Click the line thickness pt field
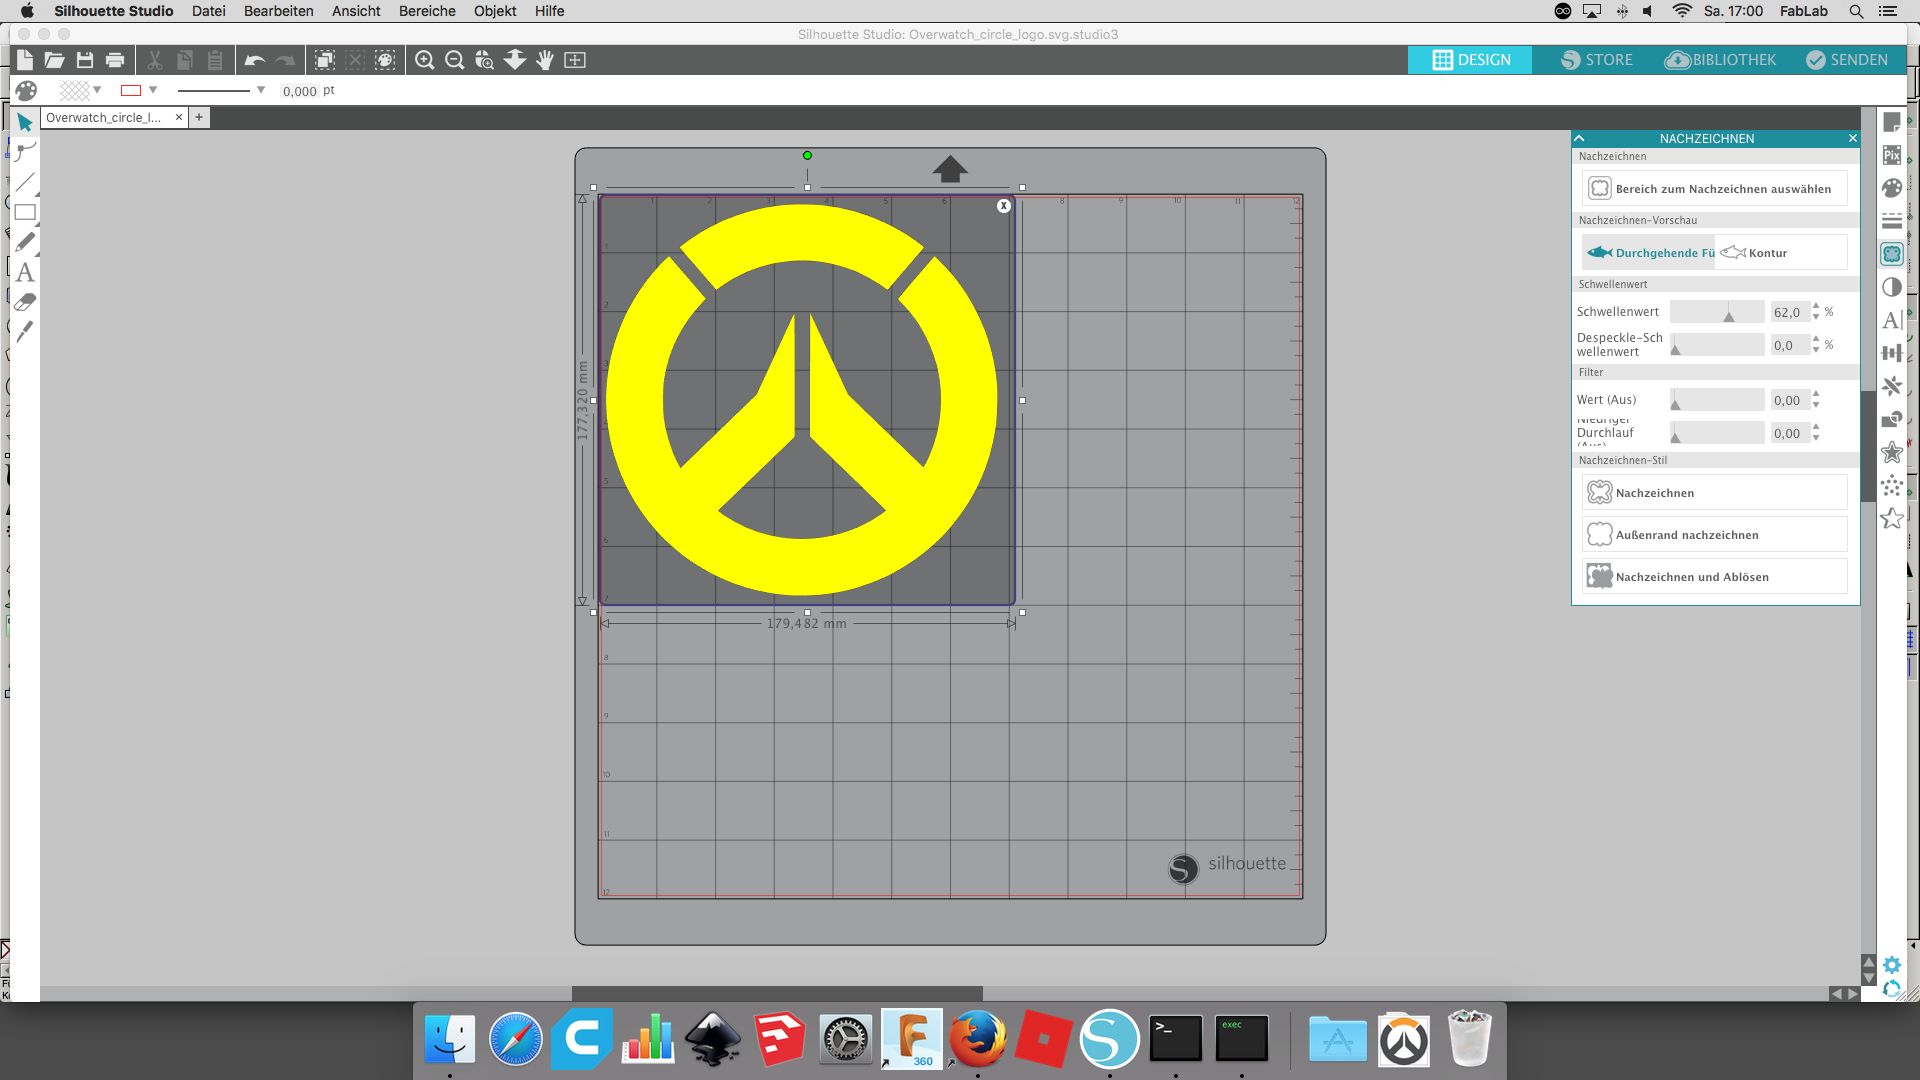This screenshot has width=1920, height=1080. (299, 91)
